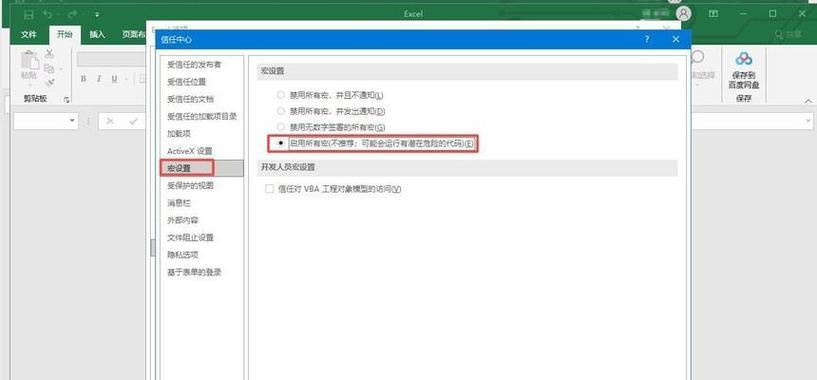This screenshot has width=817, height=380.
Task: Click the Excel Options dialog scrollbar thumb
Action: pyautogui.click(x=153, y=248)
